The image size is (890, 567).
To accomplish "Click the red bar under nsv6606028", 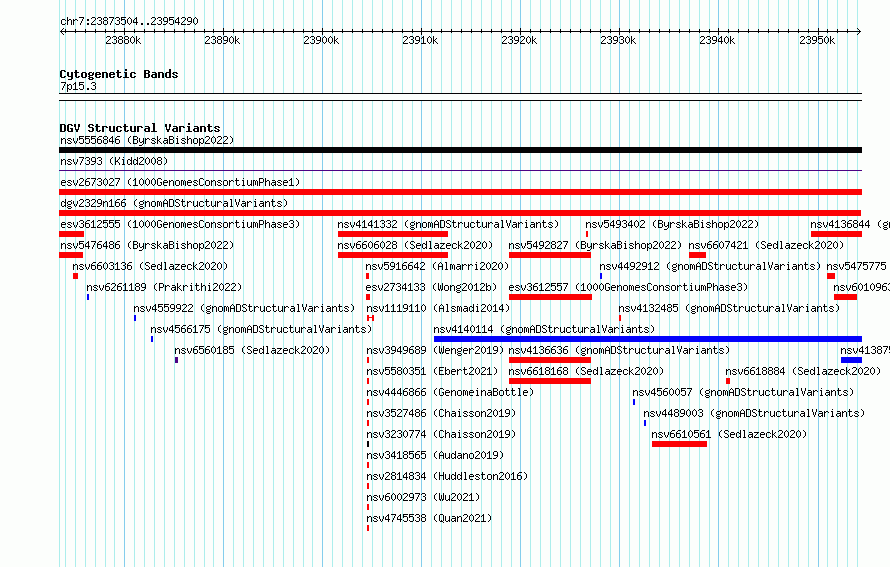I will click(393, 255).
